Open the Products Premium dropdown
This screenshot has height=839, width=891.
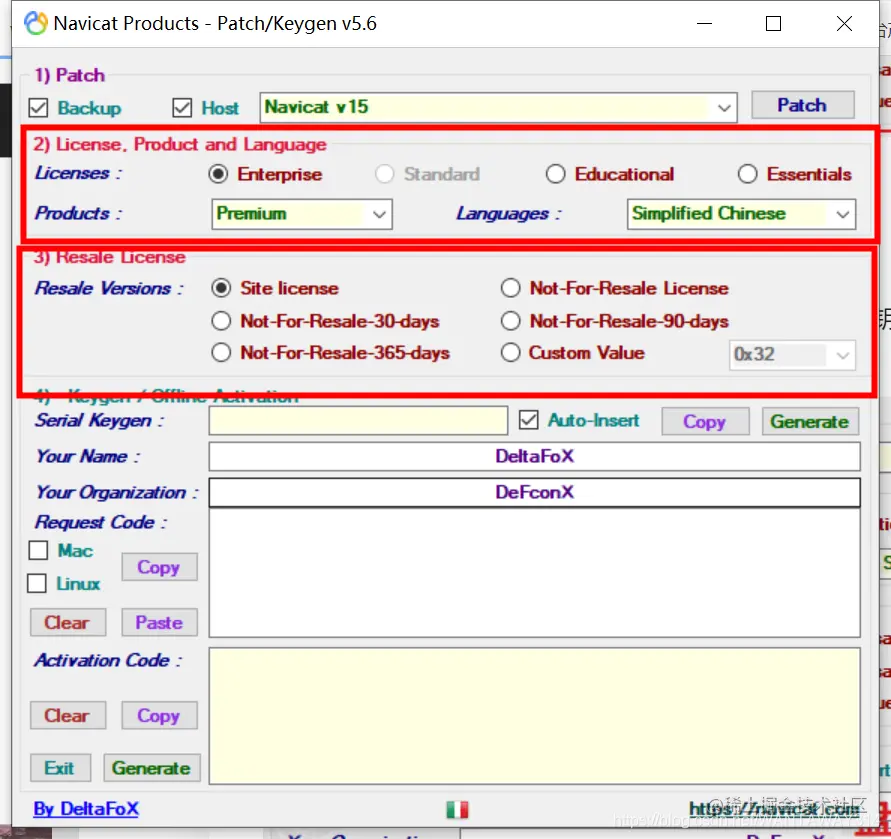pyautogui.click(x=302, y=214)
